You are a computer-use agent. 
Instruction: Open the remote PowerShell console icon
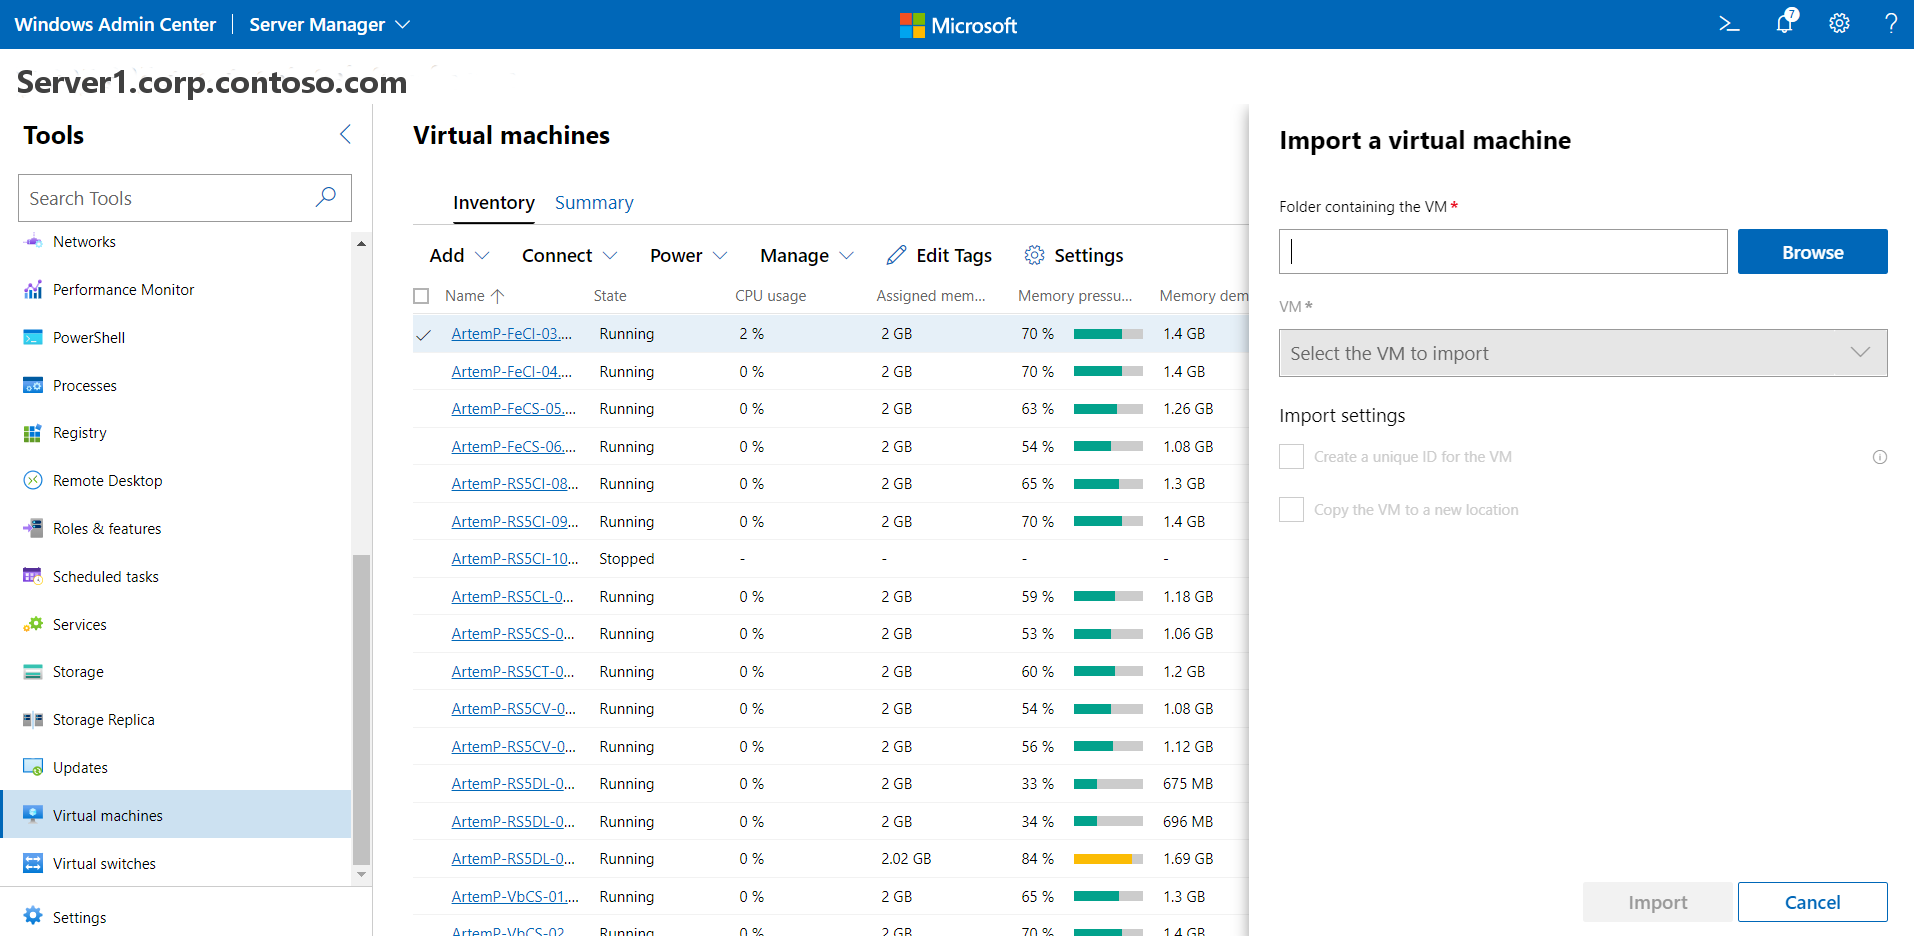pos(1730,23)
